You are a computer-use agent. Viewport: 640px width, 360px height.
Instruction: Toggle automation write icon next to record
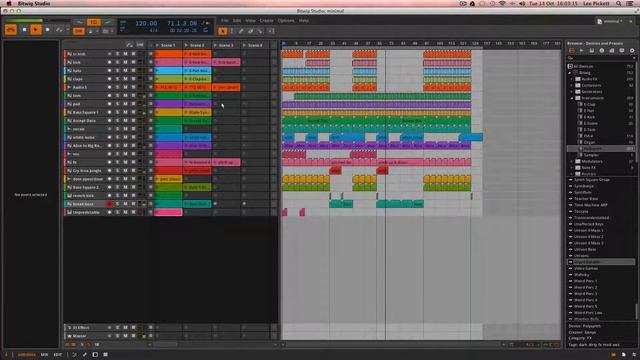(60, 29)
